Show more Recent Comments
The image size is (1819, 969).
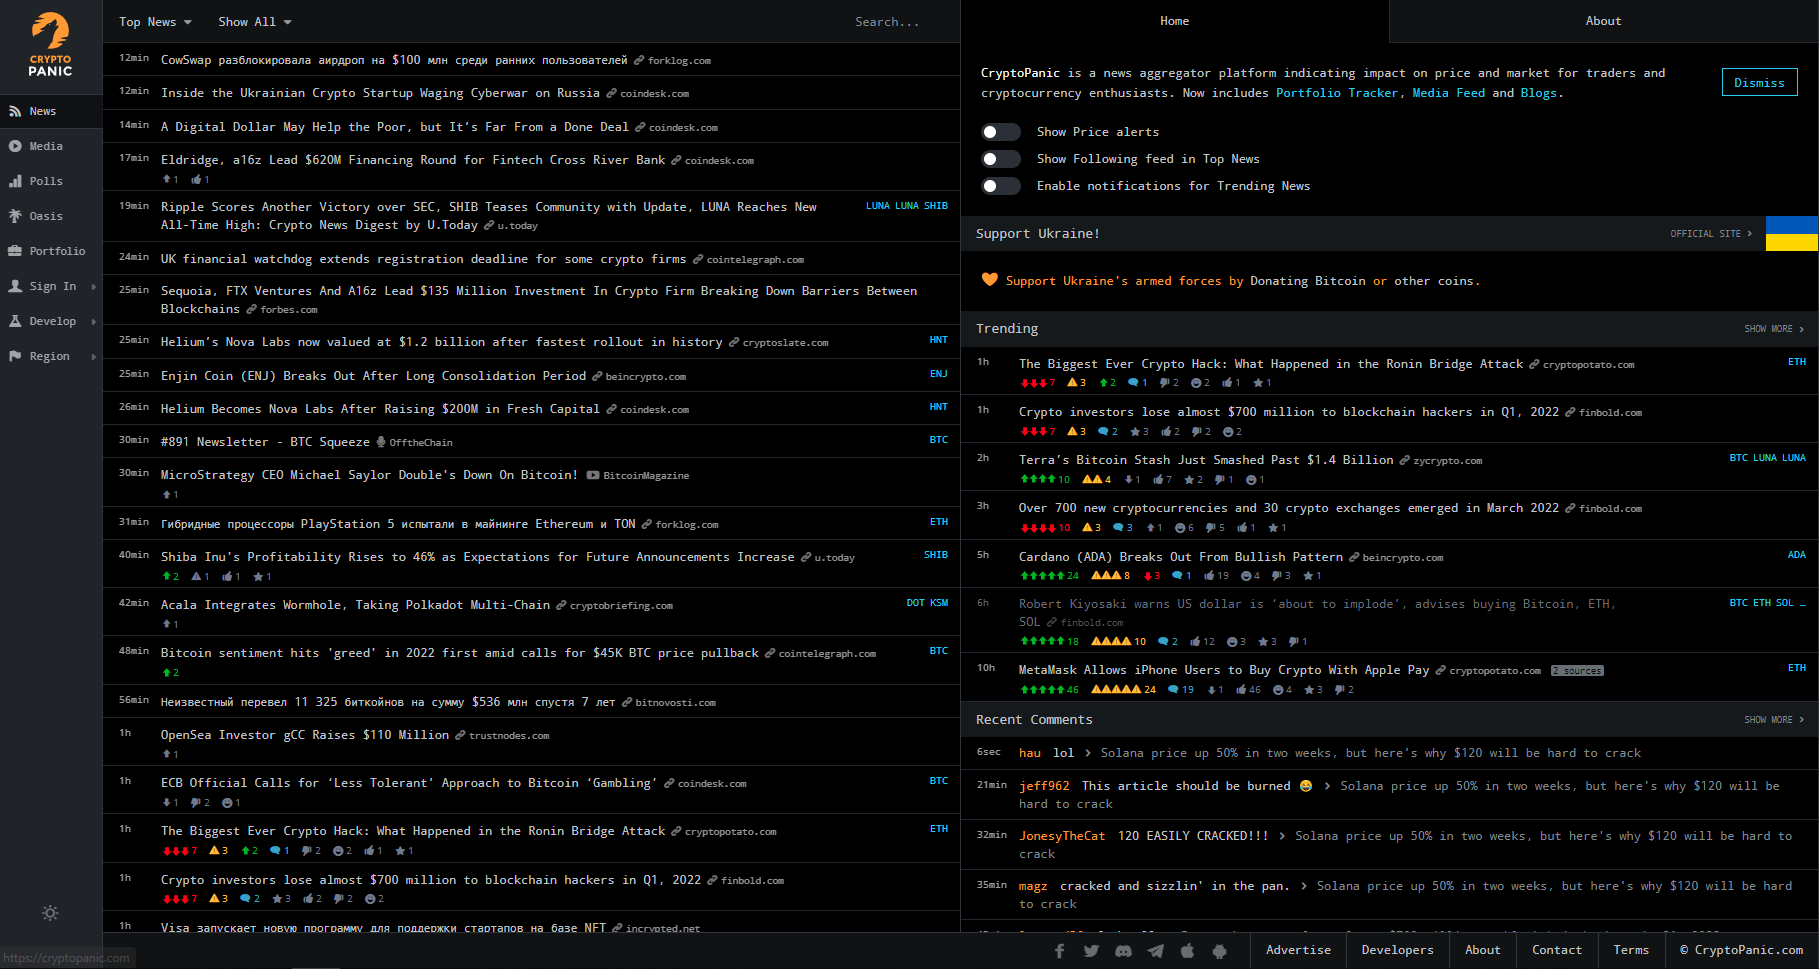click(x=1774, y=720)
